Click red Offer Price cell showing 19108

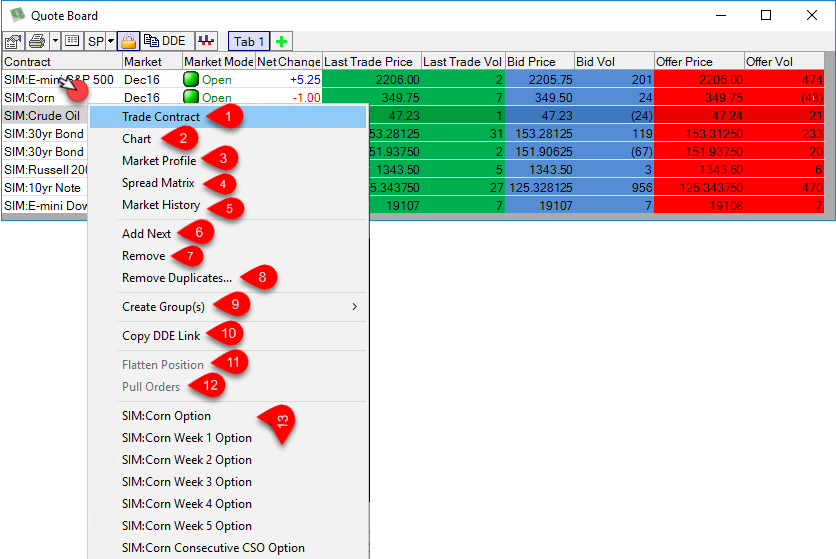pos(698,206)
